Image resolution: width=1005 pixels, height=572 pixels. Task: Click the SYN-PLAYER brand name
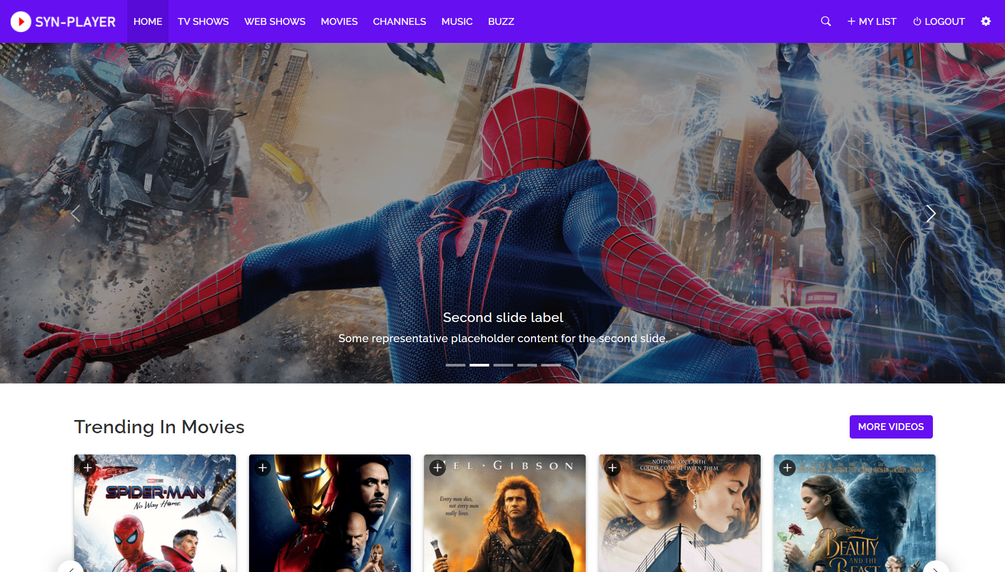(75, 21)
